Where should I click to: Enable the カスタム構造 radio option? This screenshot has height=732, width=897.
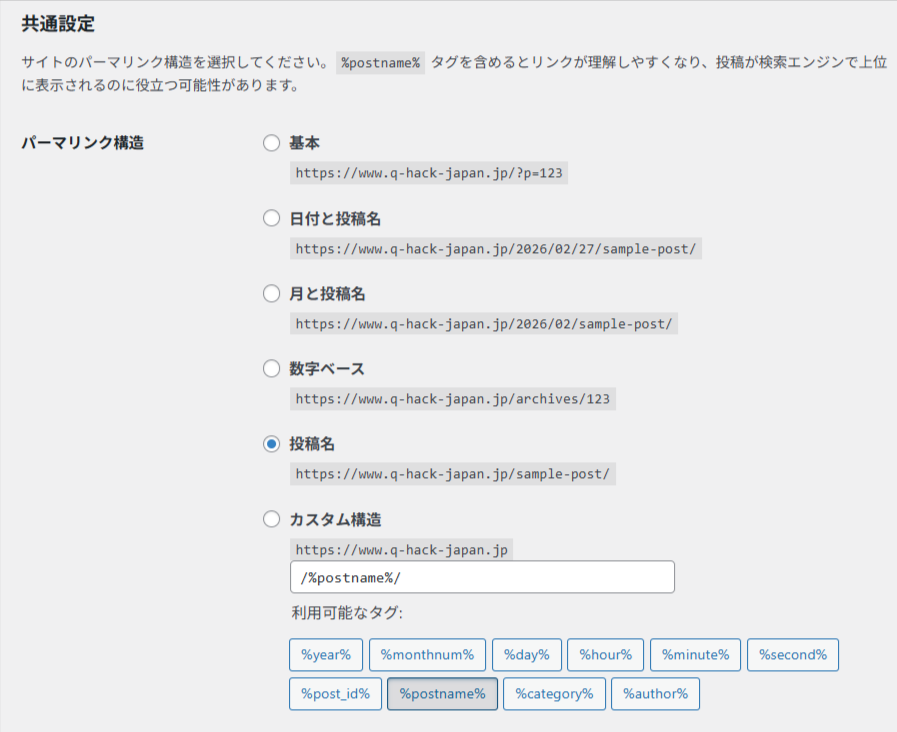(x=271, y=519)
